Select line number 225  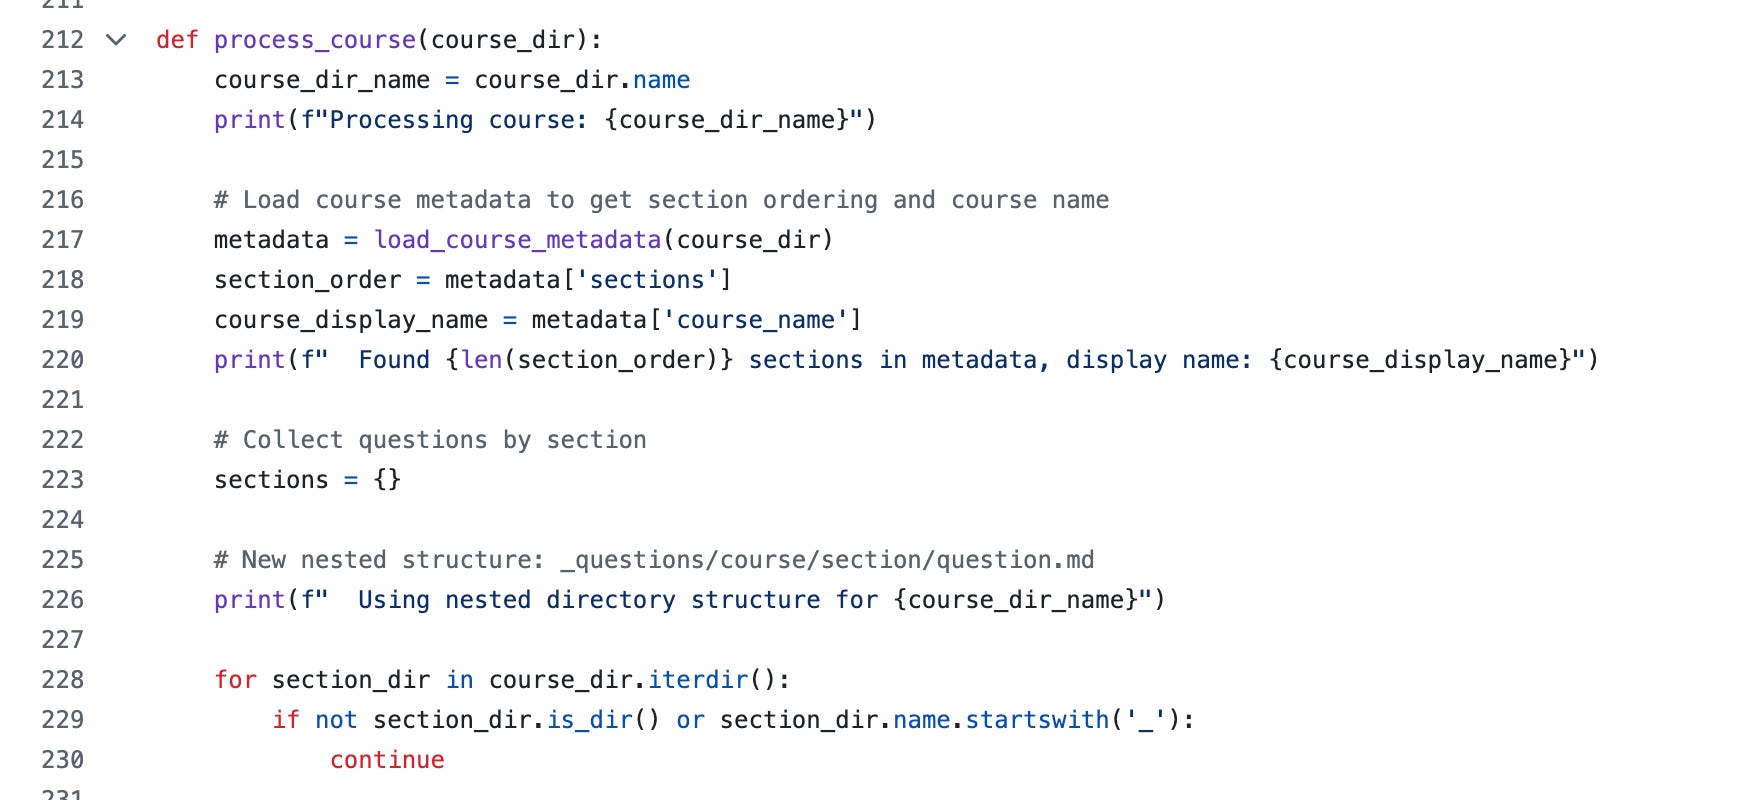point(63,560)
